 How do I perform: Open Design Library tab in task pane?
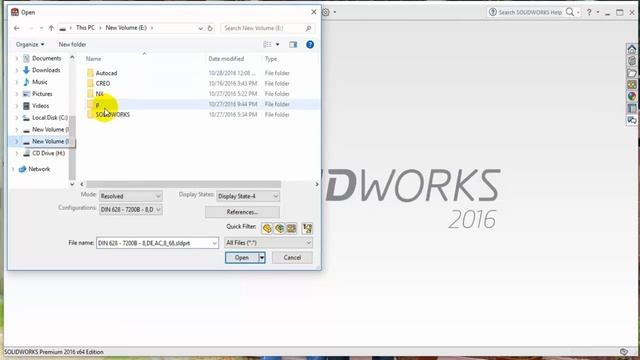(632, 61)
